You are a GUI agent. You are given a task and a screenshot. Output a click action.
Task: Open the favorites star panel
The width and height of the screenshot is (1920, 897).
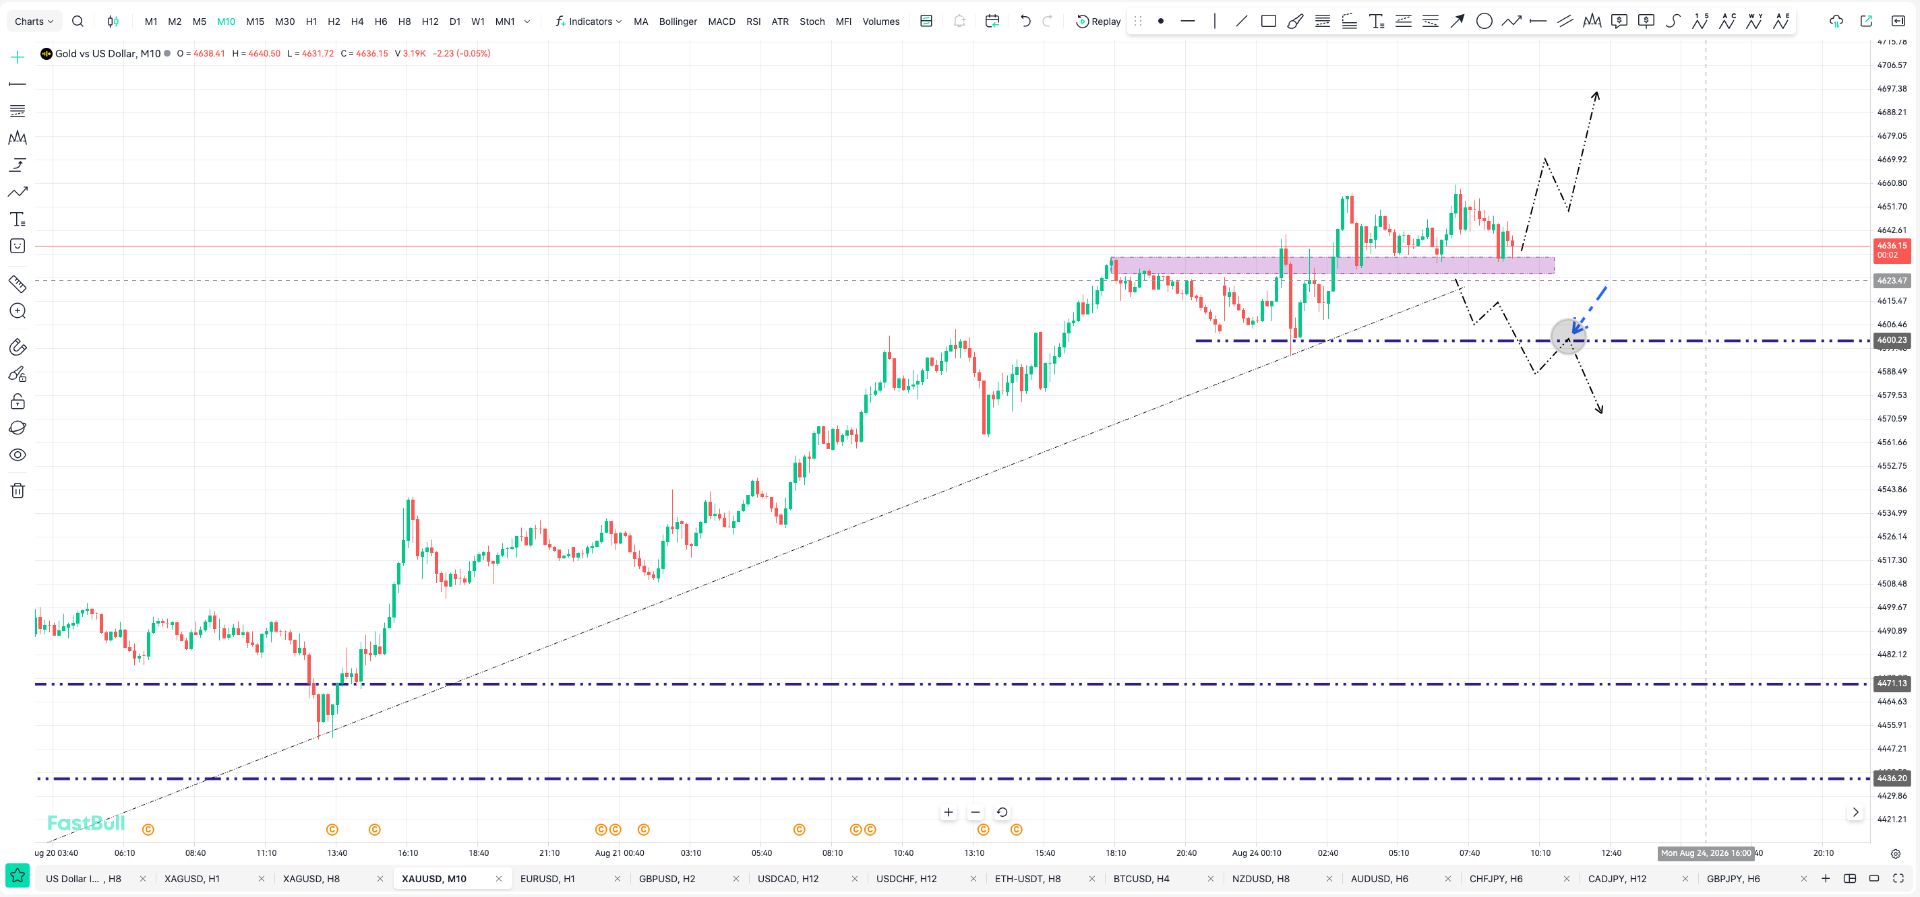(17, 876)
